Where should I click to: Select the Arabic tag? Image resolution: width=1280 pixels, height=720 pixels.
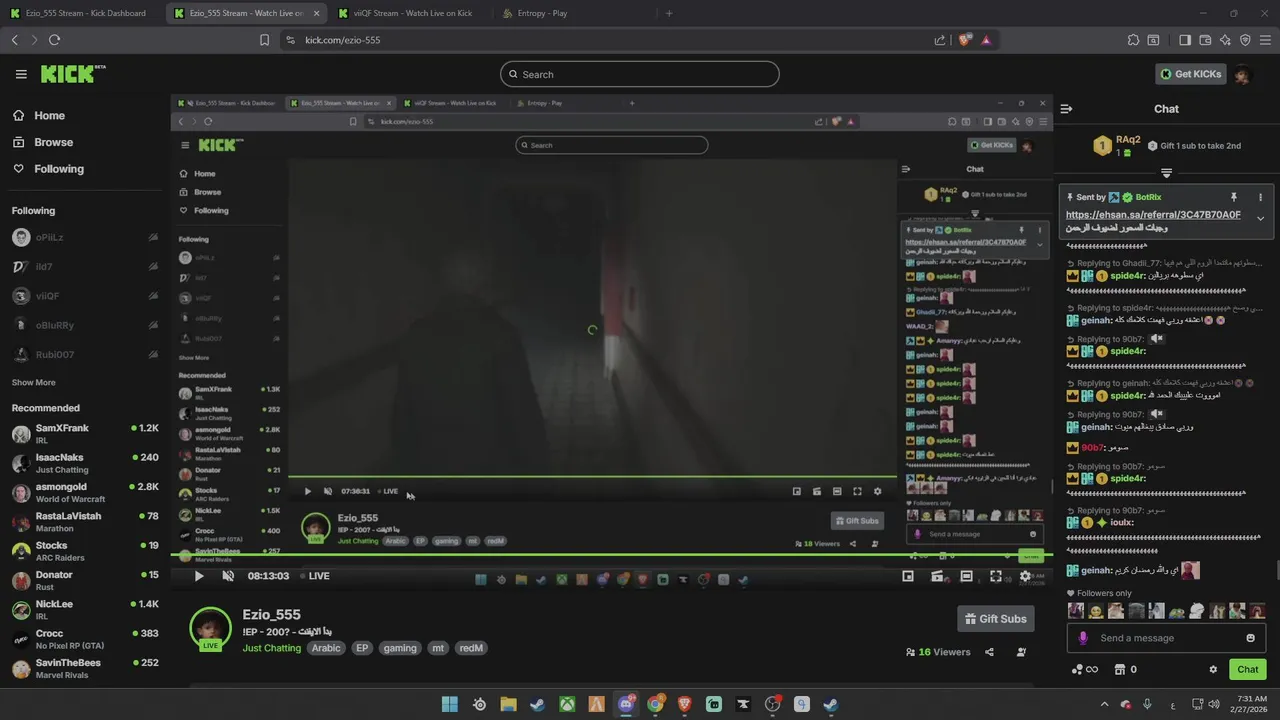coord(326,648)
